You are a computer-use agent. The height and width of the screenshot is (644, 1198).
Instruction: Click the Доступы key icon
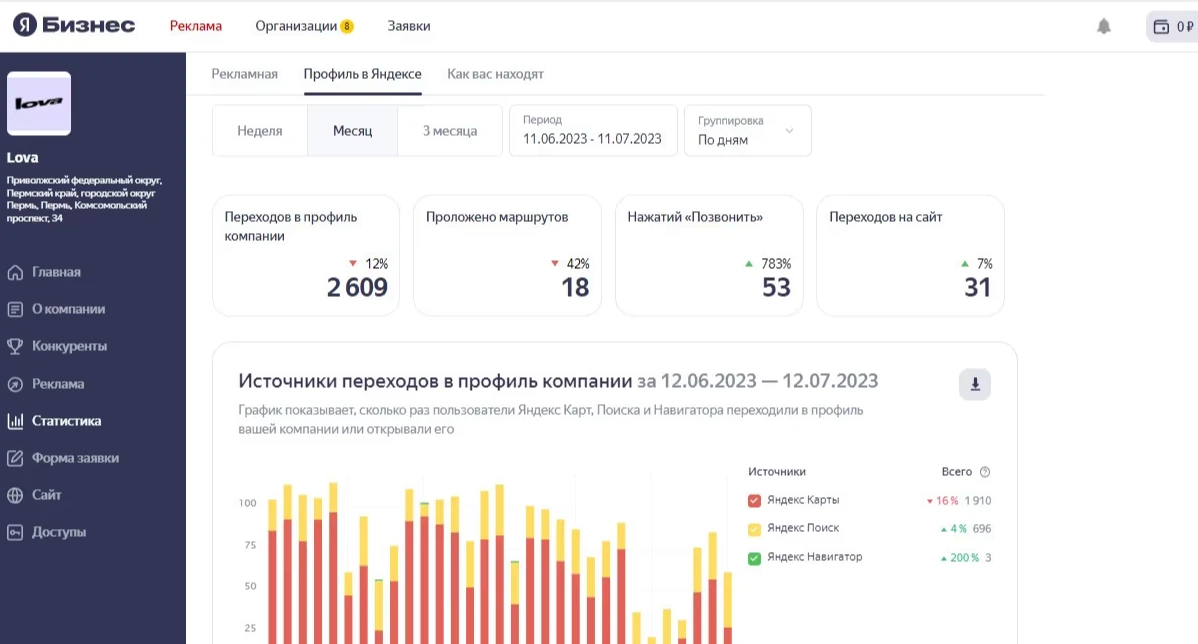(15, 532)
